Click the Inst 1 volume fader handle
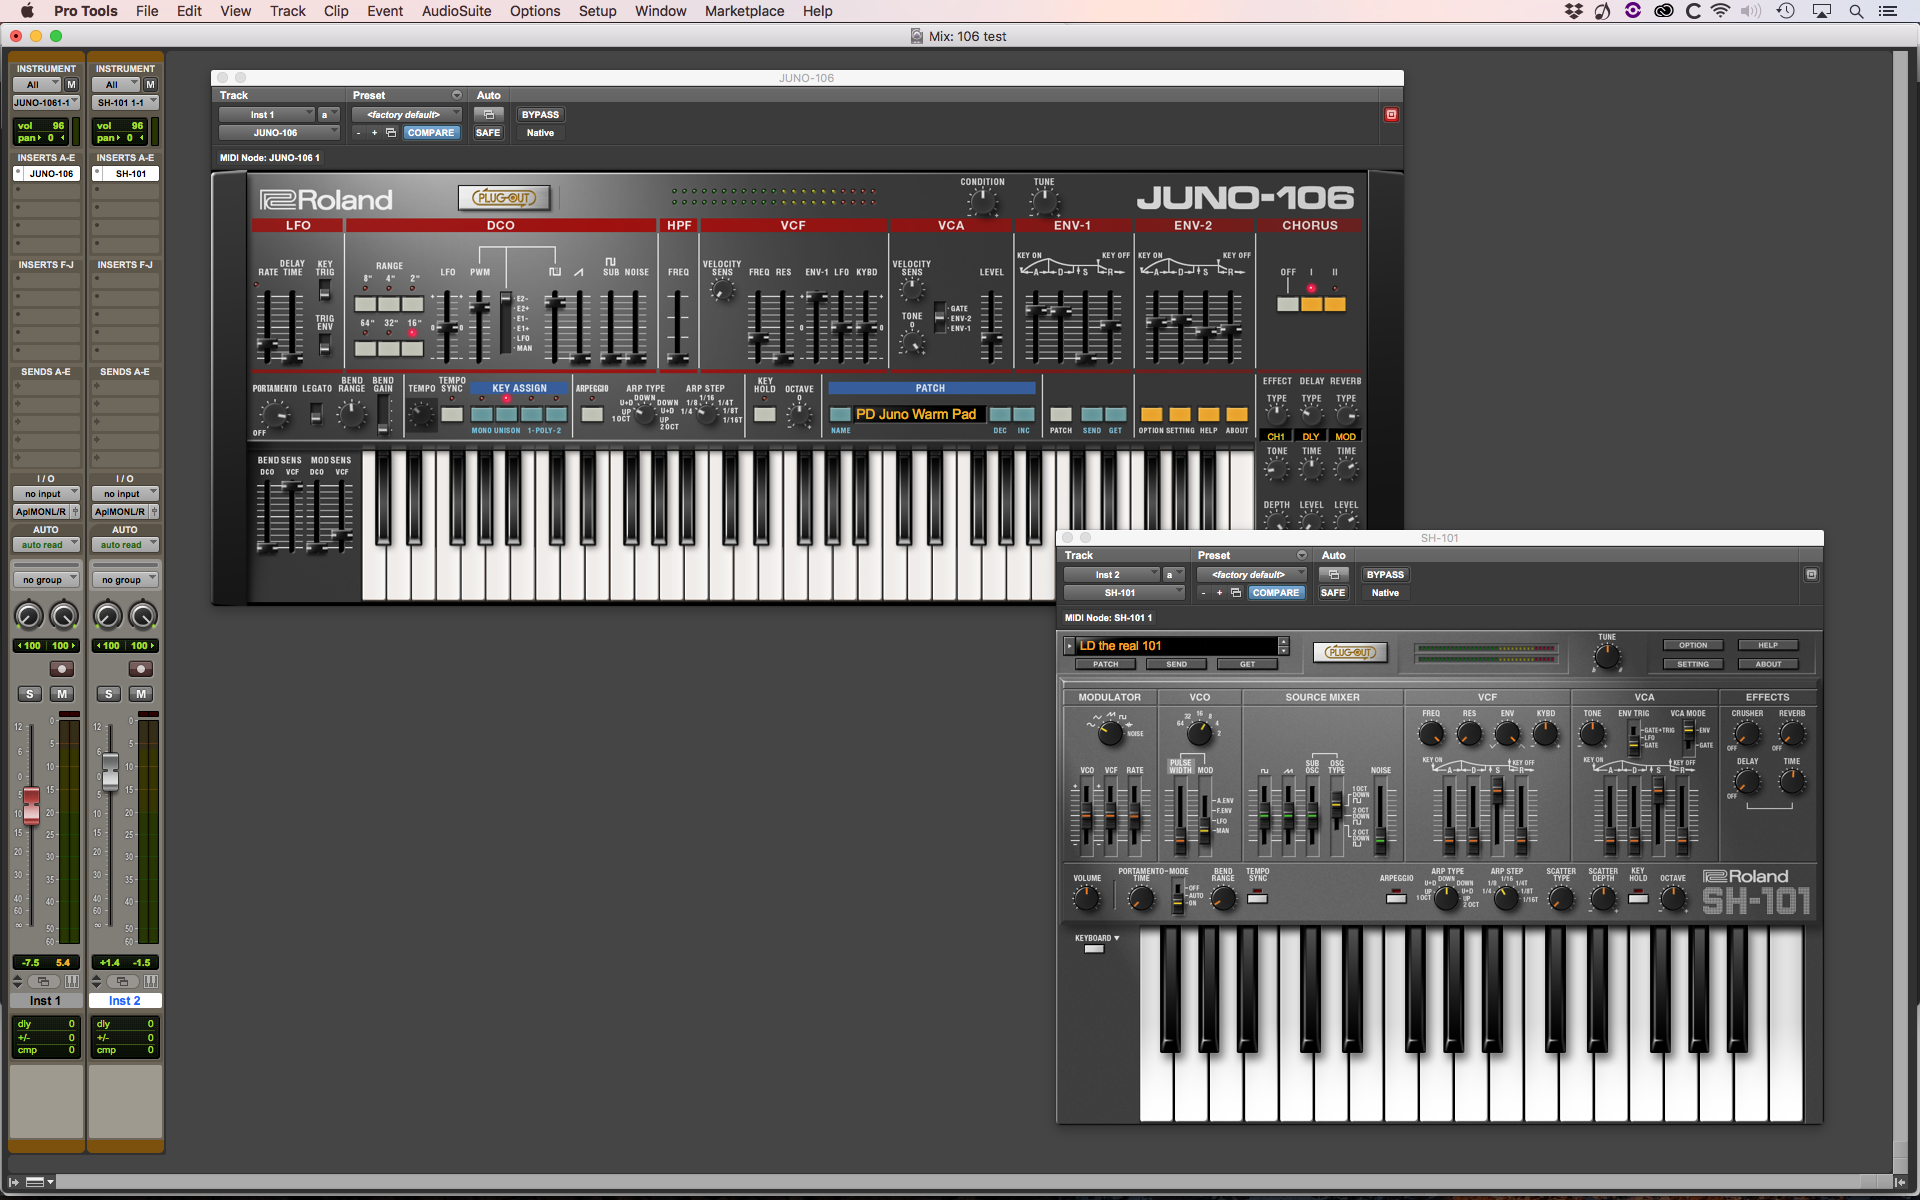The height and width of the screenshot is (1200, 1920). (x=31, y=803)
